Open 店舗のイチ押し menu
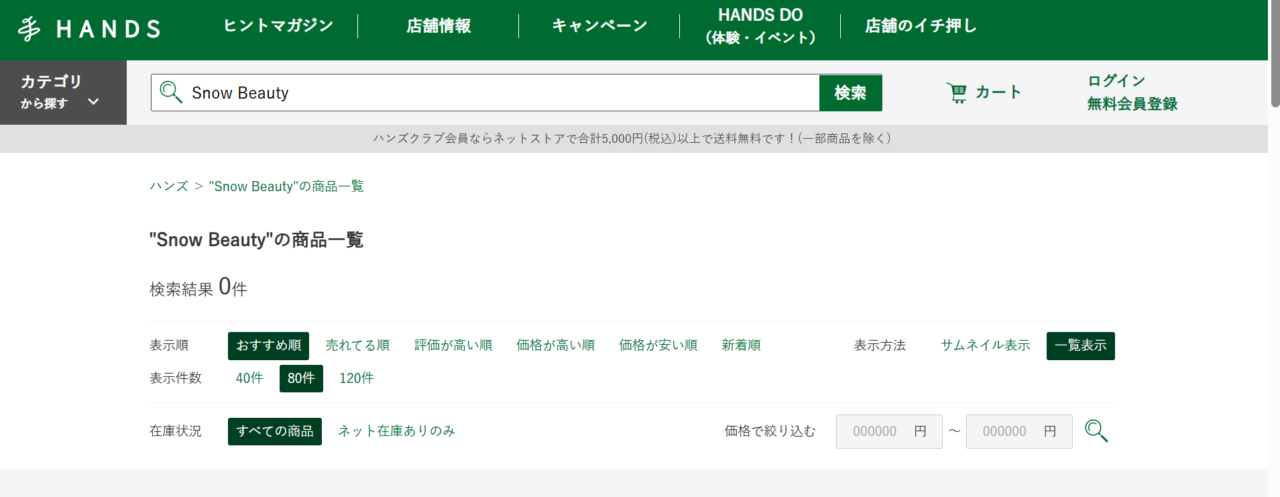The width and height of the screenshot is (1280, 497). click(x=921, y=26)
